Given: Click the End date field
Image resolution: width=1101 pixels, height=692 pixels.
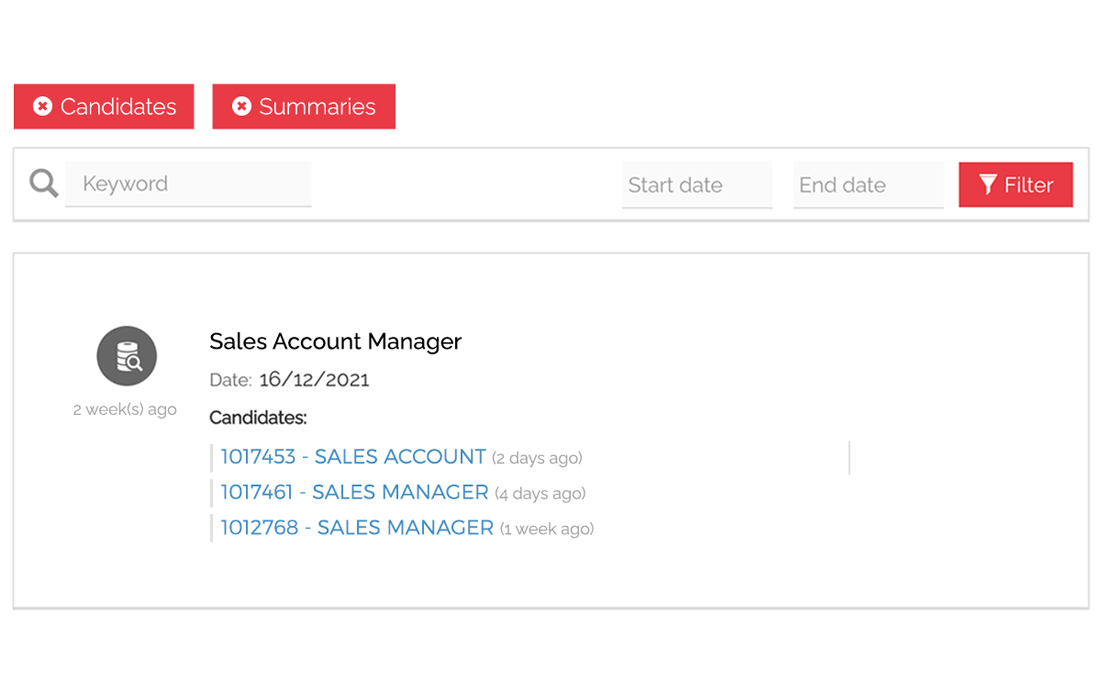Looking at the screenshot, I should [x=867, y=185].
